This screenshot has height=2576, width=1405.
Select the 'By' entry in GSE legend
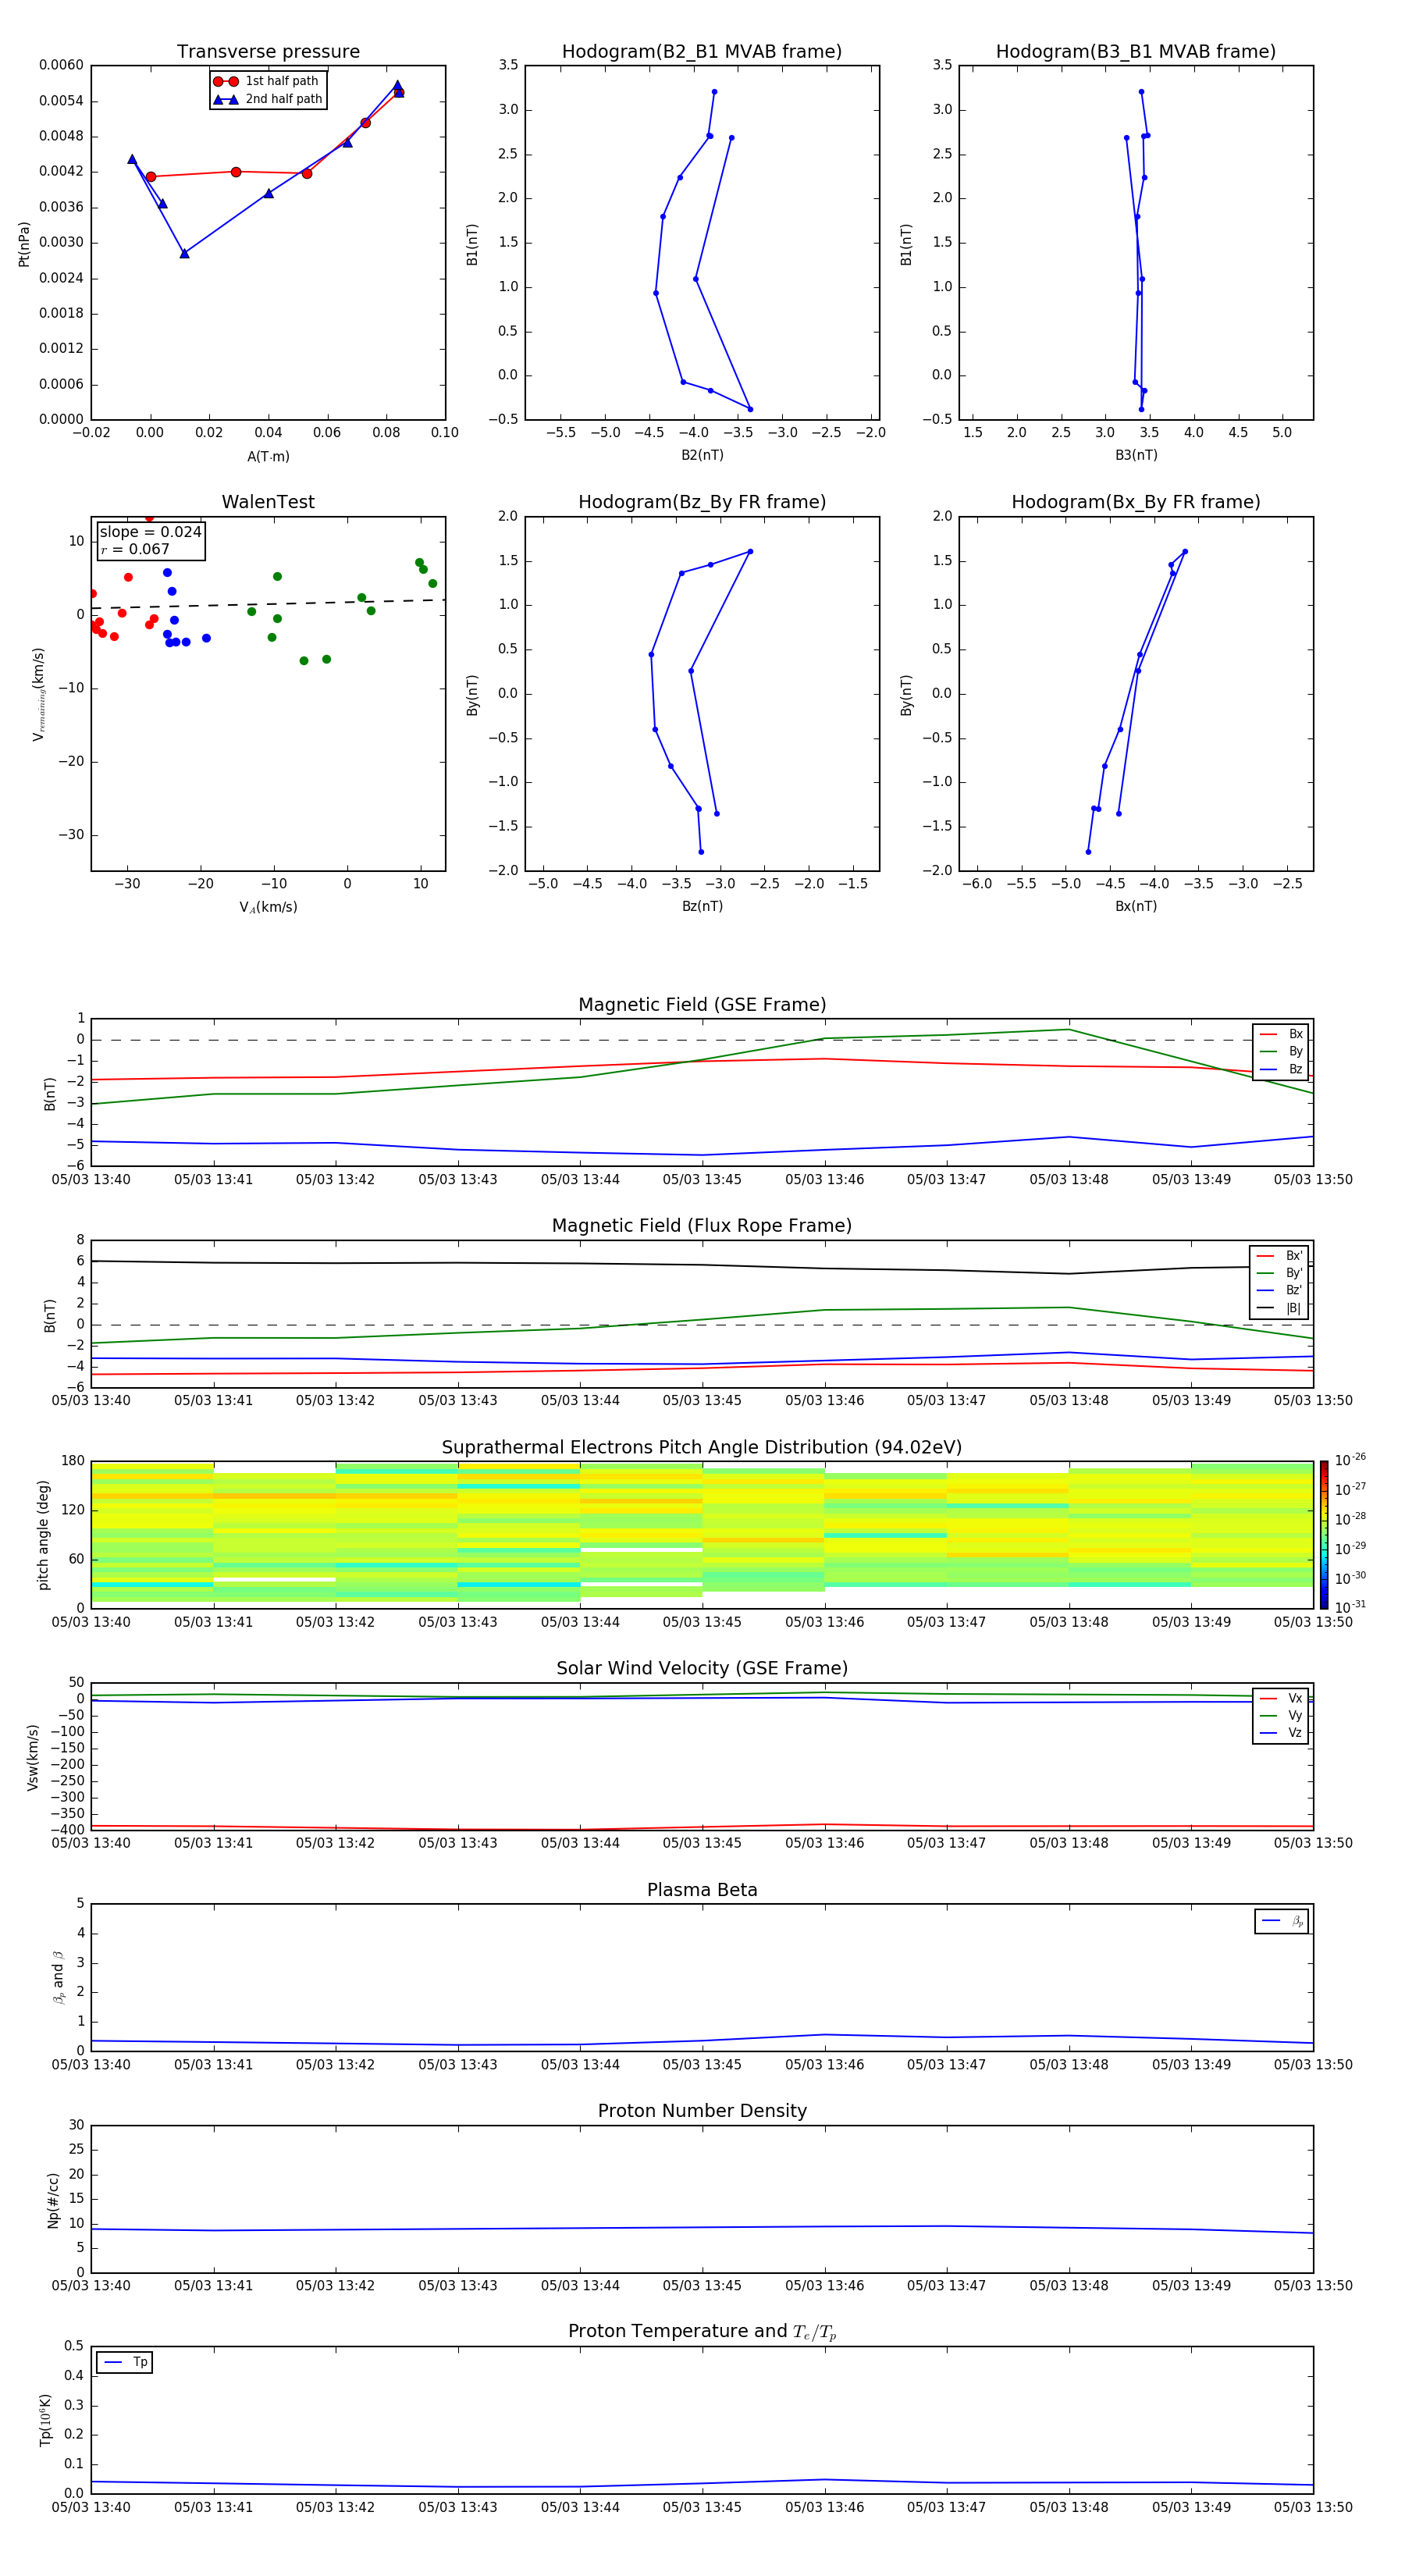[x=1281, y=1051]
